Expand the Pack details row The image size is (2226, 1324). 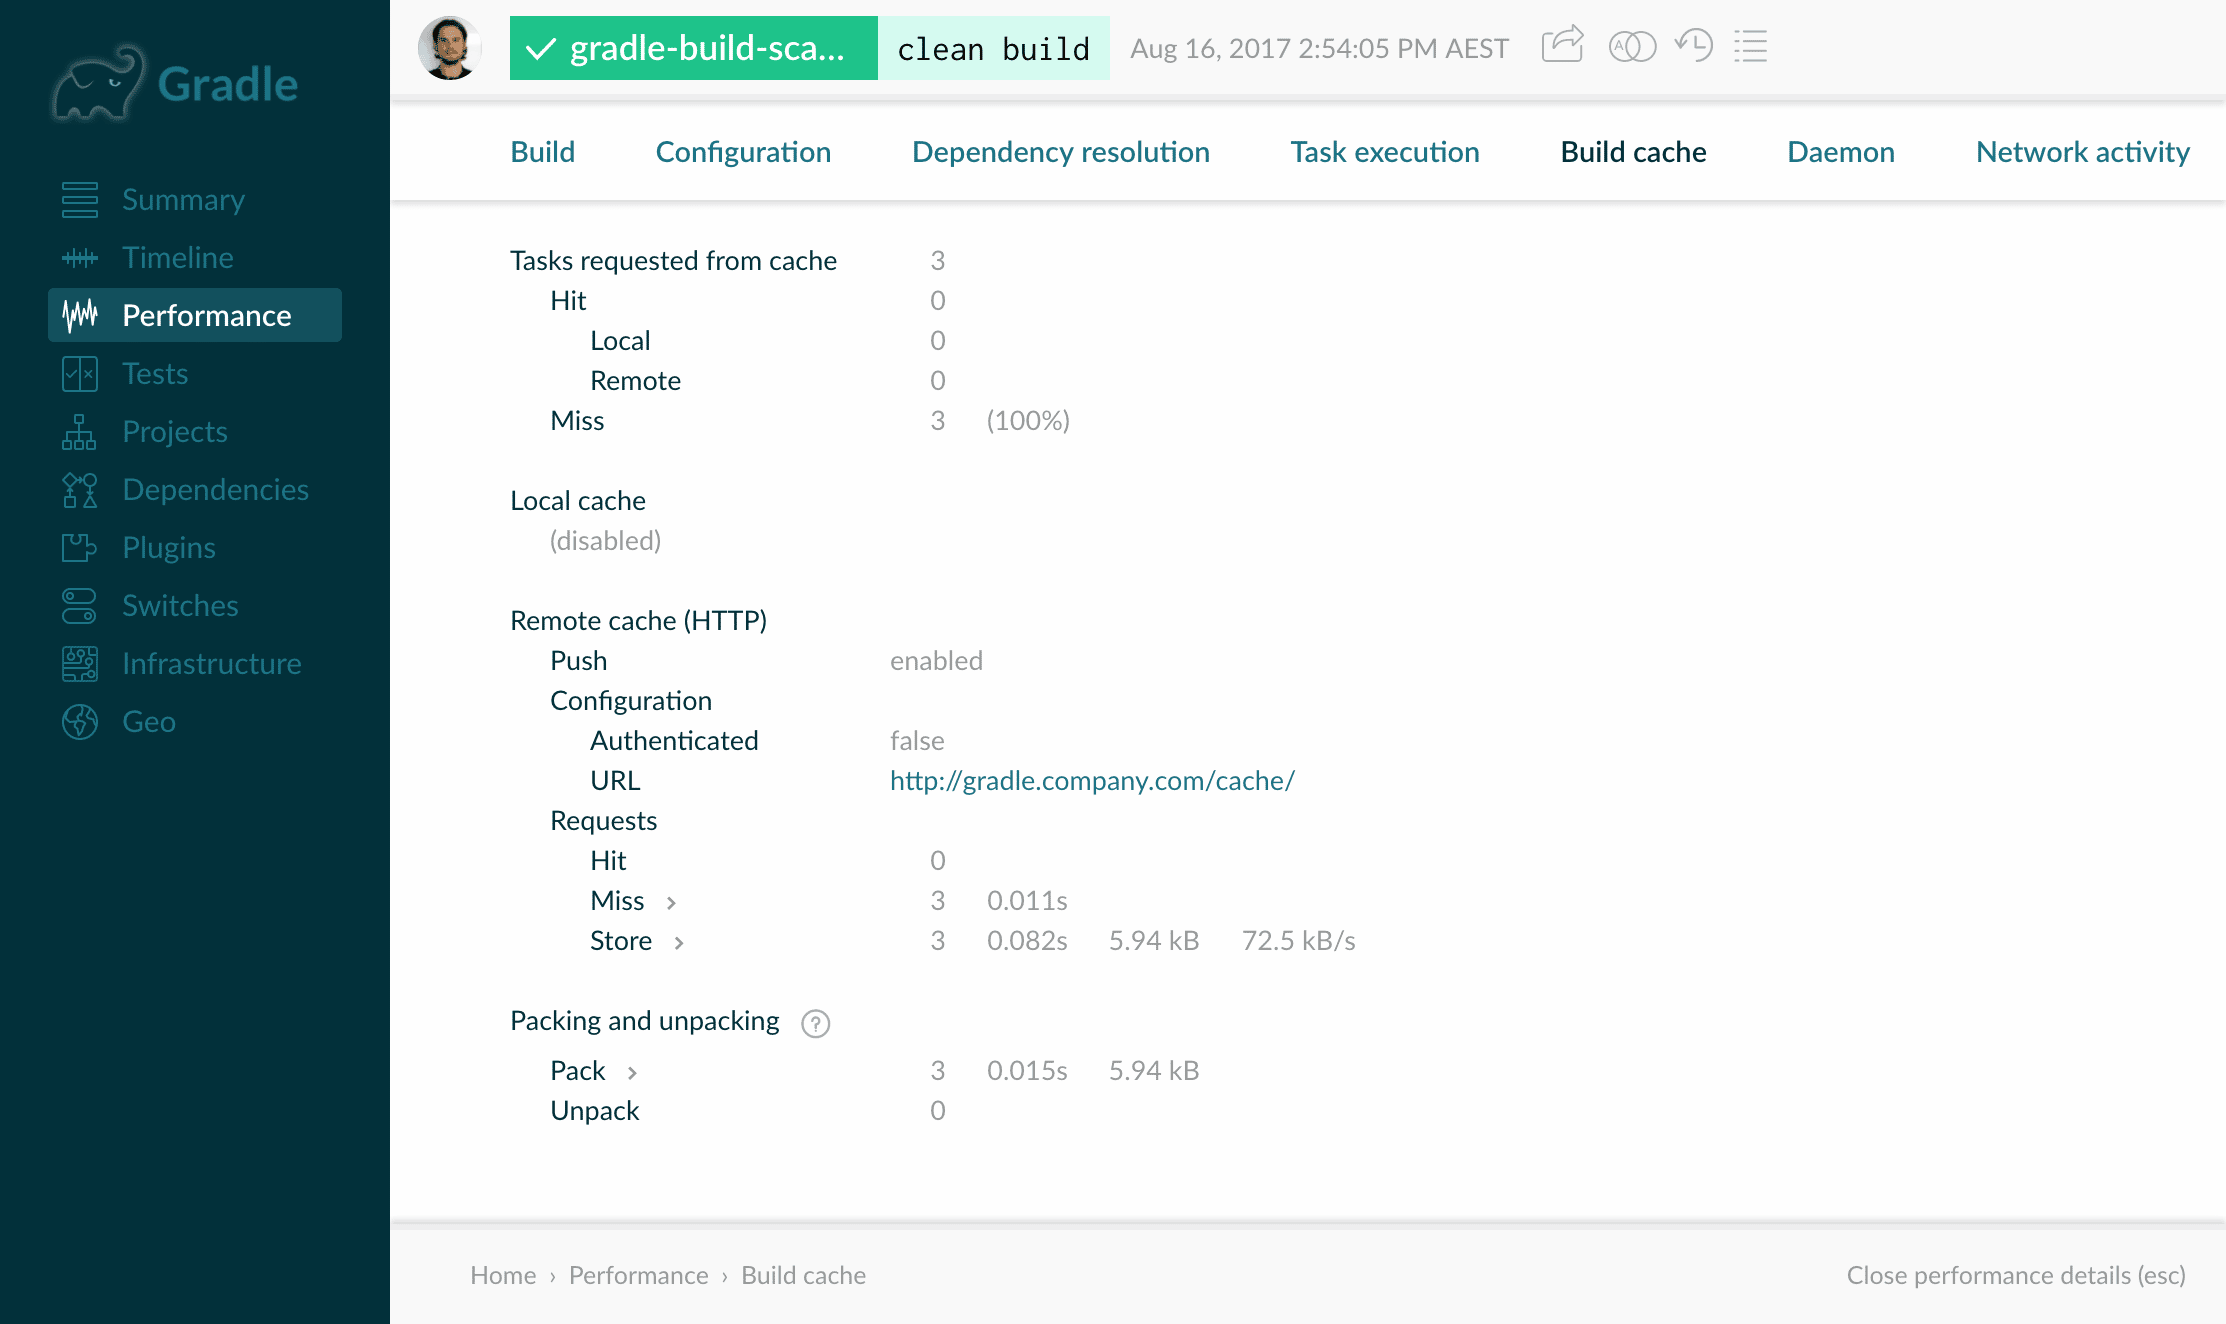point(632,1073)
